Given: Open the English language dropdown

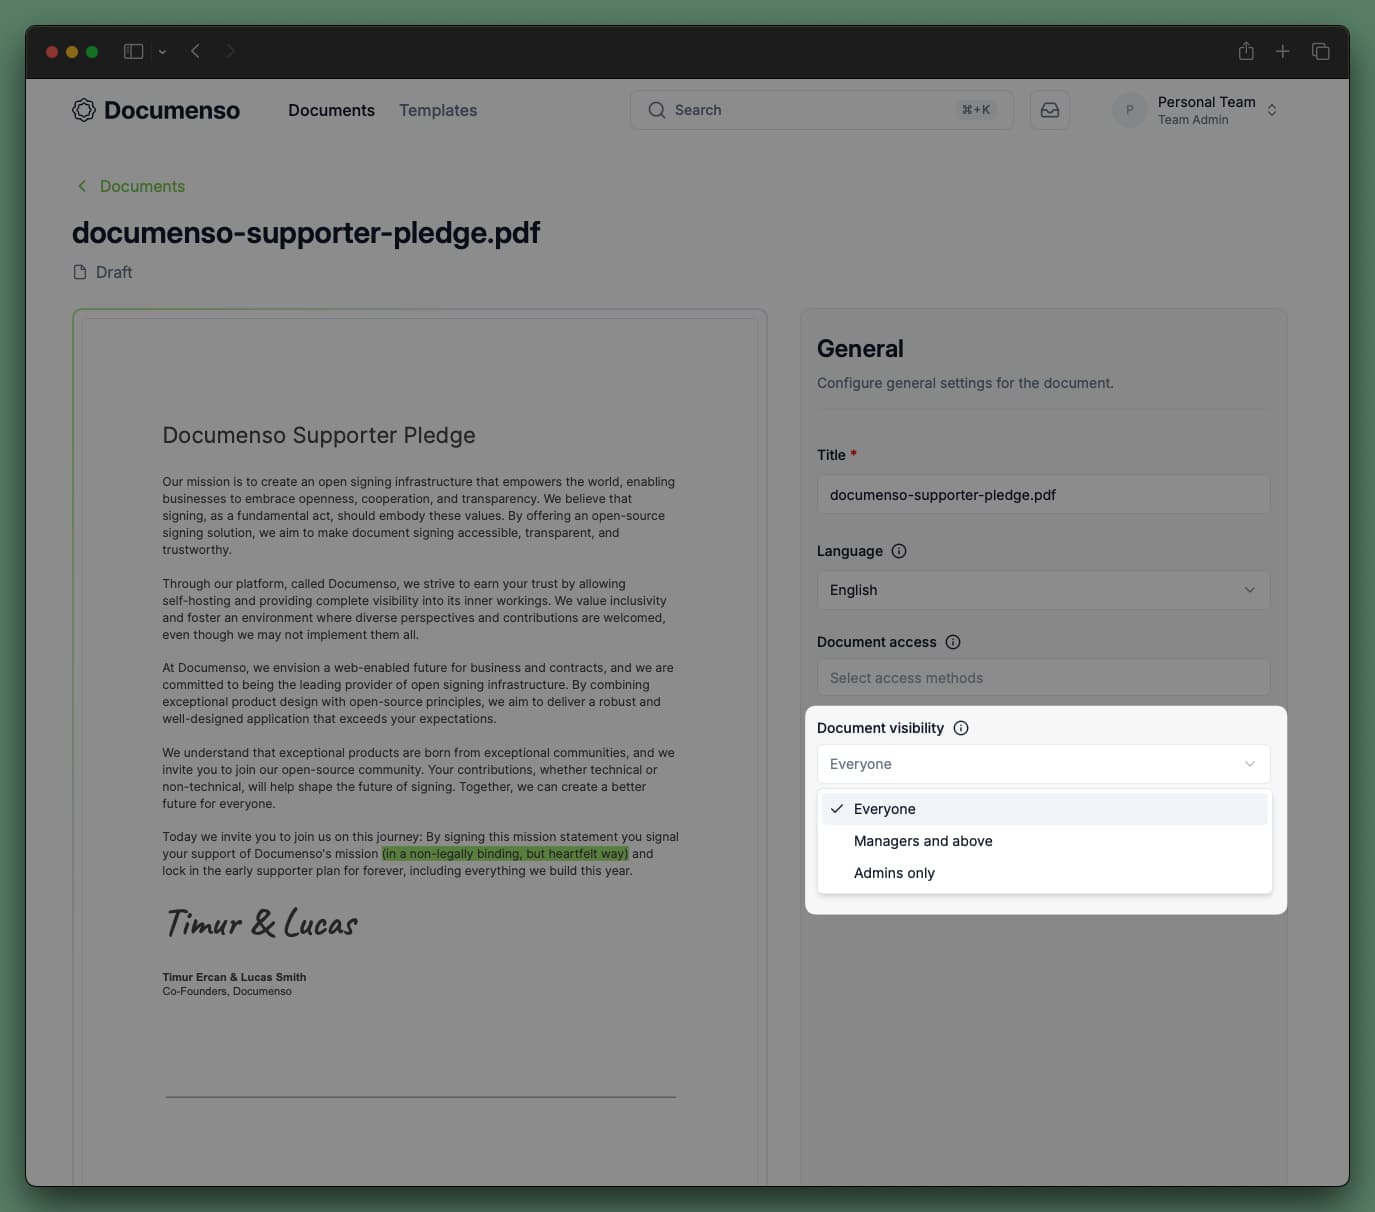Looking at the screenshot, I should (x=1043, y=590).
